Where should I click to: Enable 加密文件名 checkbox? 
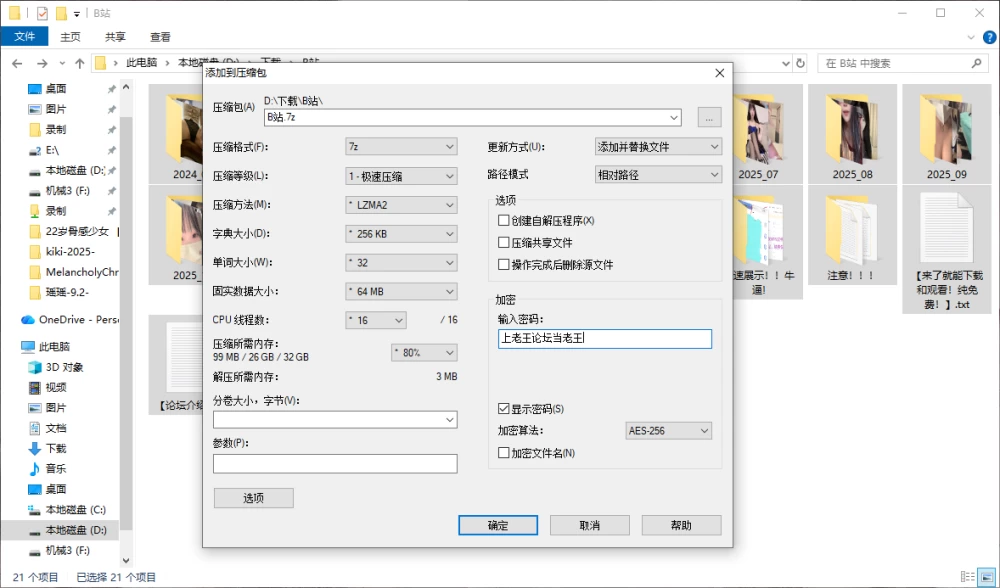[x=503, y=453]
